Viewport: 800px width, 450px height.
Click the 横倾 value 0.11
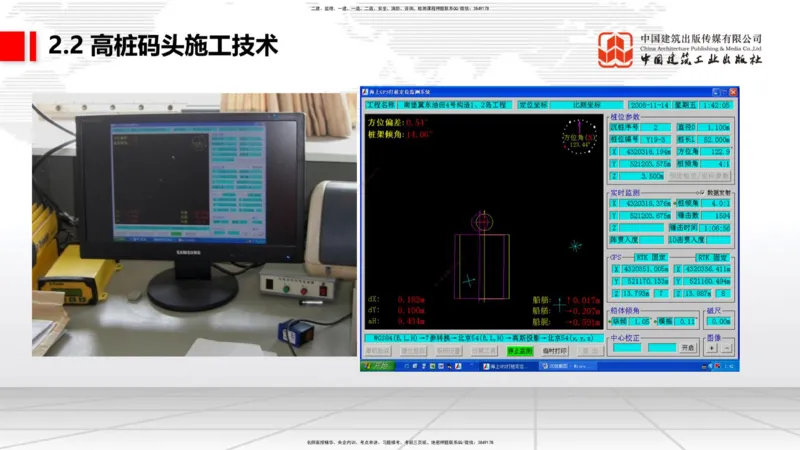pos(686,321)
